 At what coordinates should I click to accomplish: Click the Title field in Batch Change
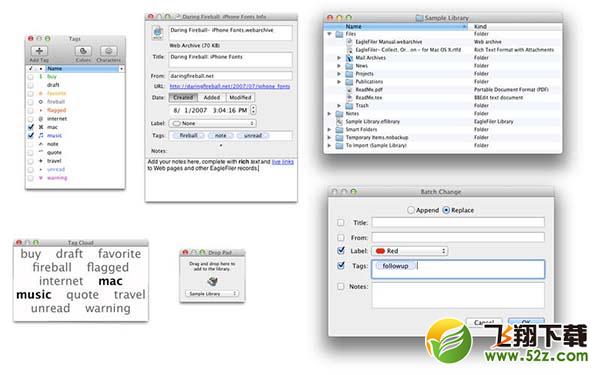tap(458, 223)
